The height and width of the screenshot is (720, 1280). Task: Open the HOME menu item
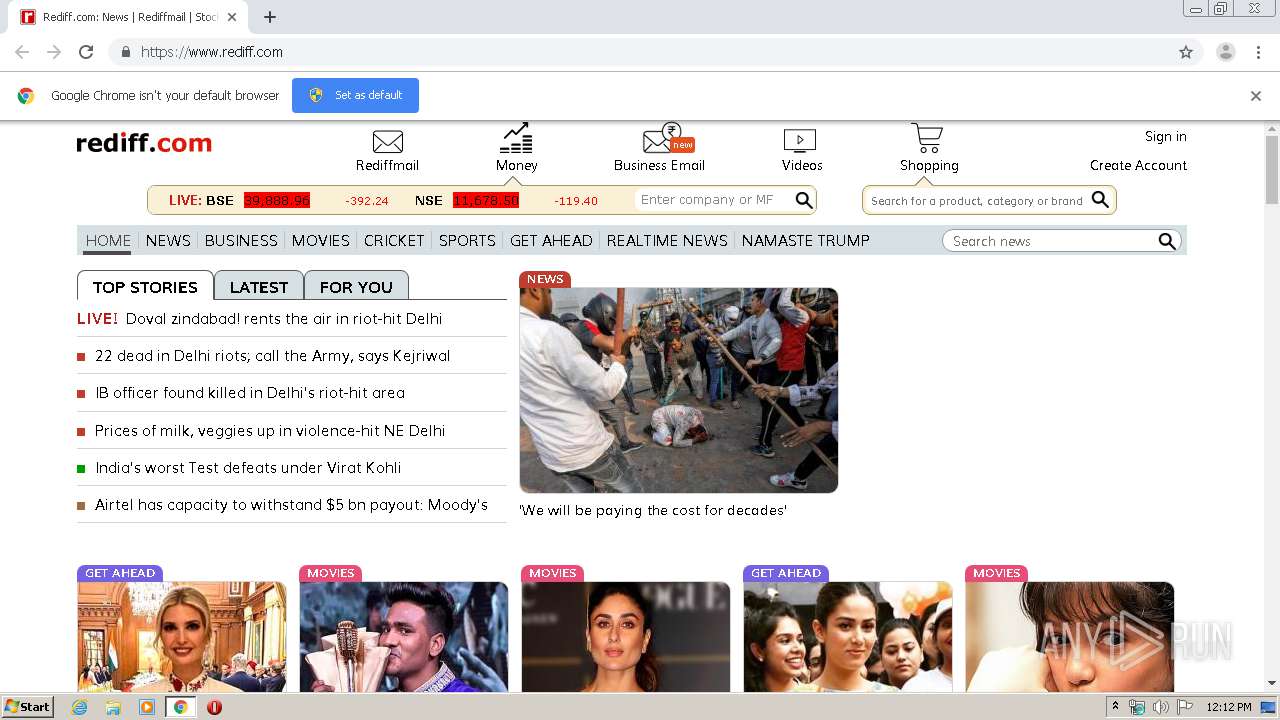108,241
